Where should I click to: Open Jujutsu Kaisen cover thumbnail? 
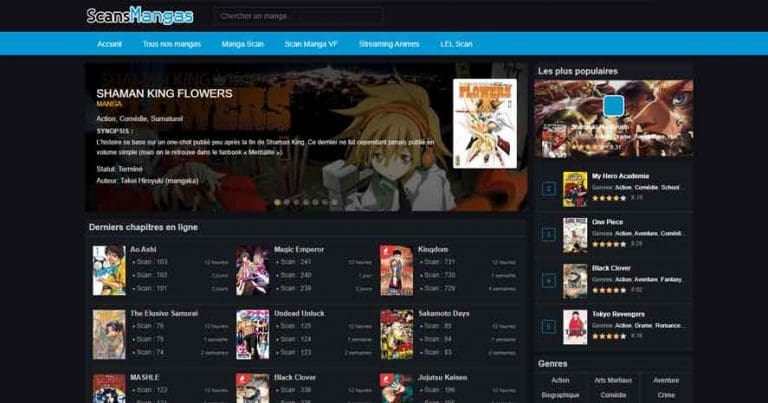[397, 388]
